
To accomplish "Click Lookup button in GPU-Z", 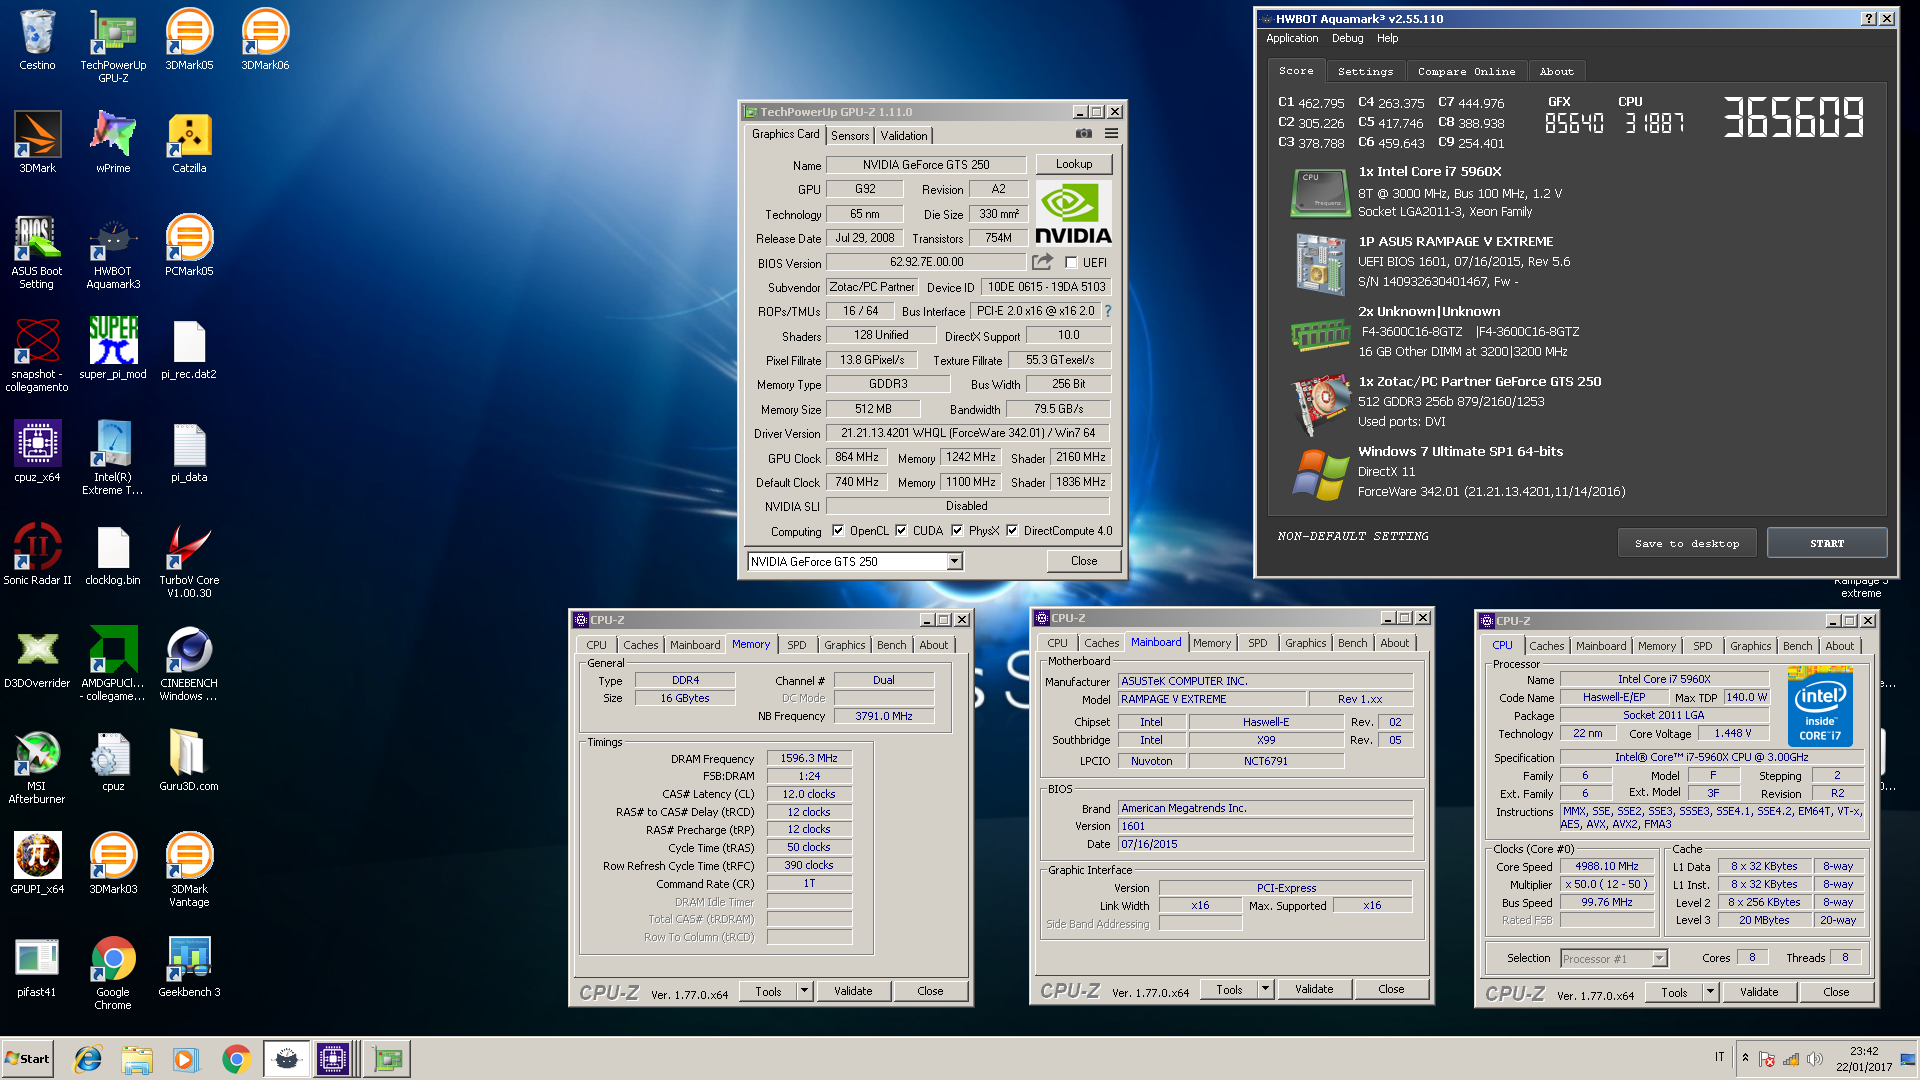I will (1074, 164).
